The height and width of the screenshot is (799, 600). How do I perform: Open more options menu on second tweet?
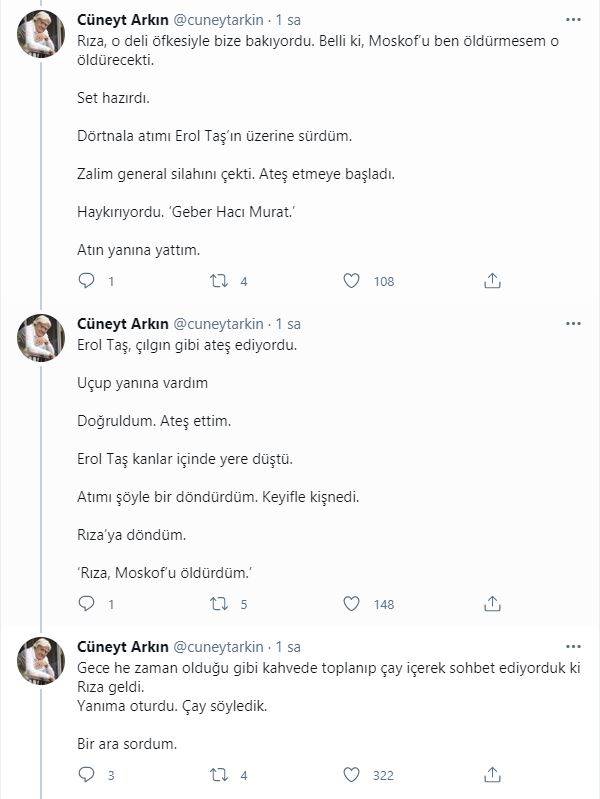pyautogui.click(x=573, y=324)
